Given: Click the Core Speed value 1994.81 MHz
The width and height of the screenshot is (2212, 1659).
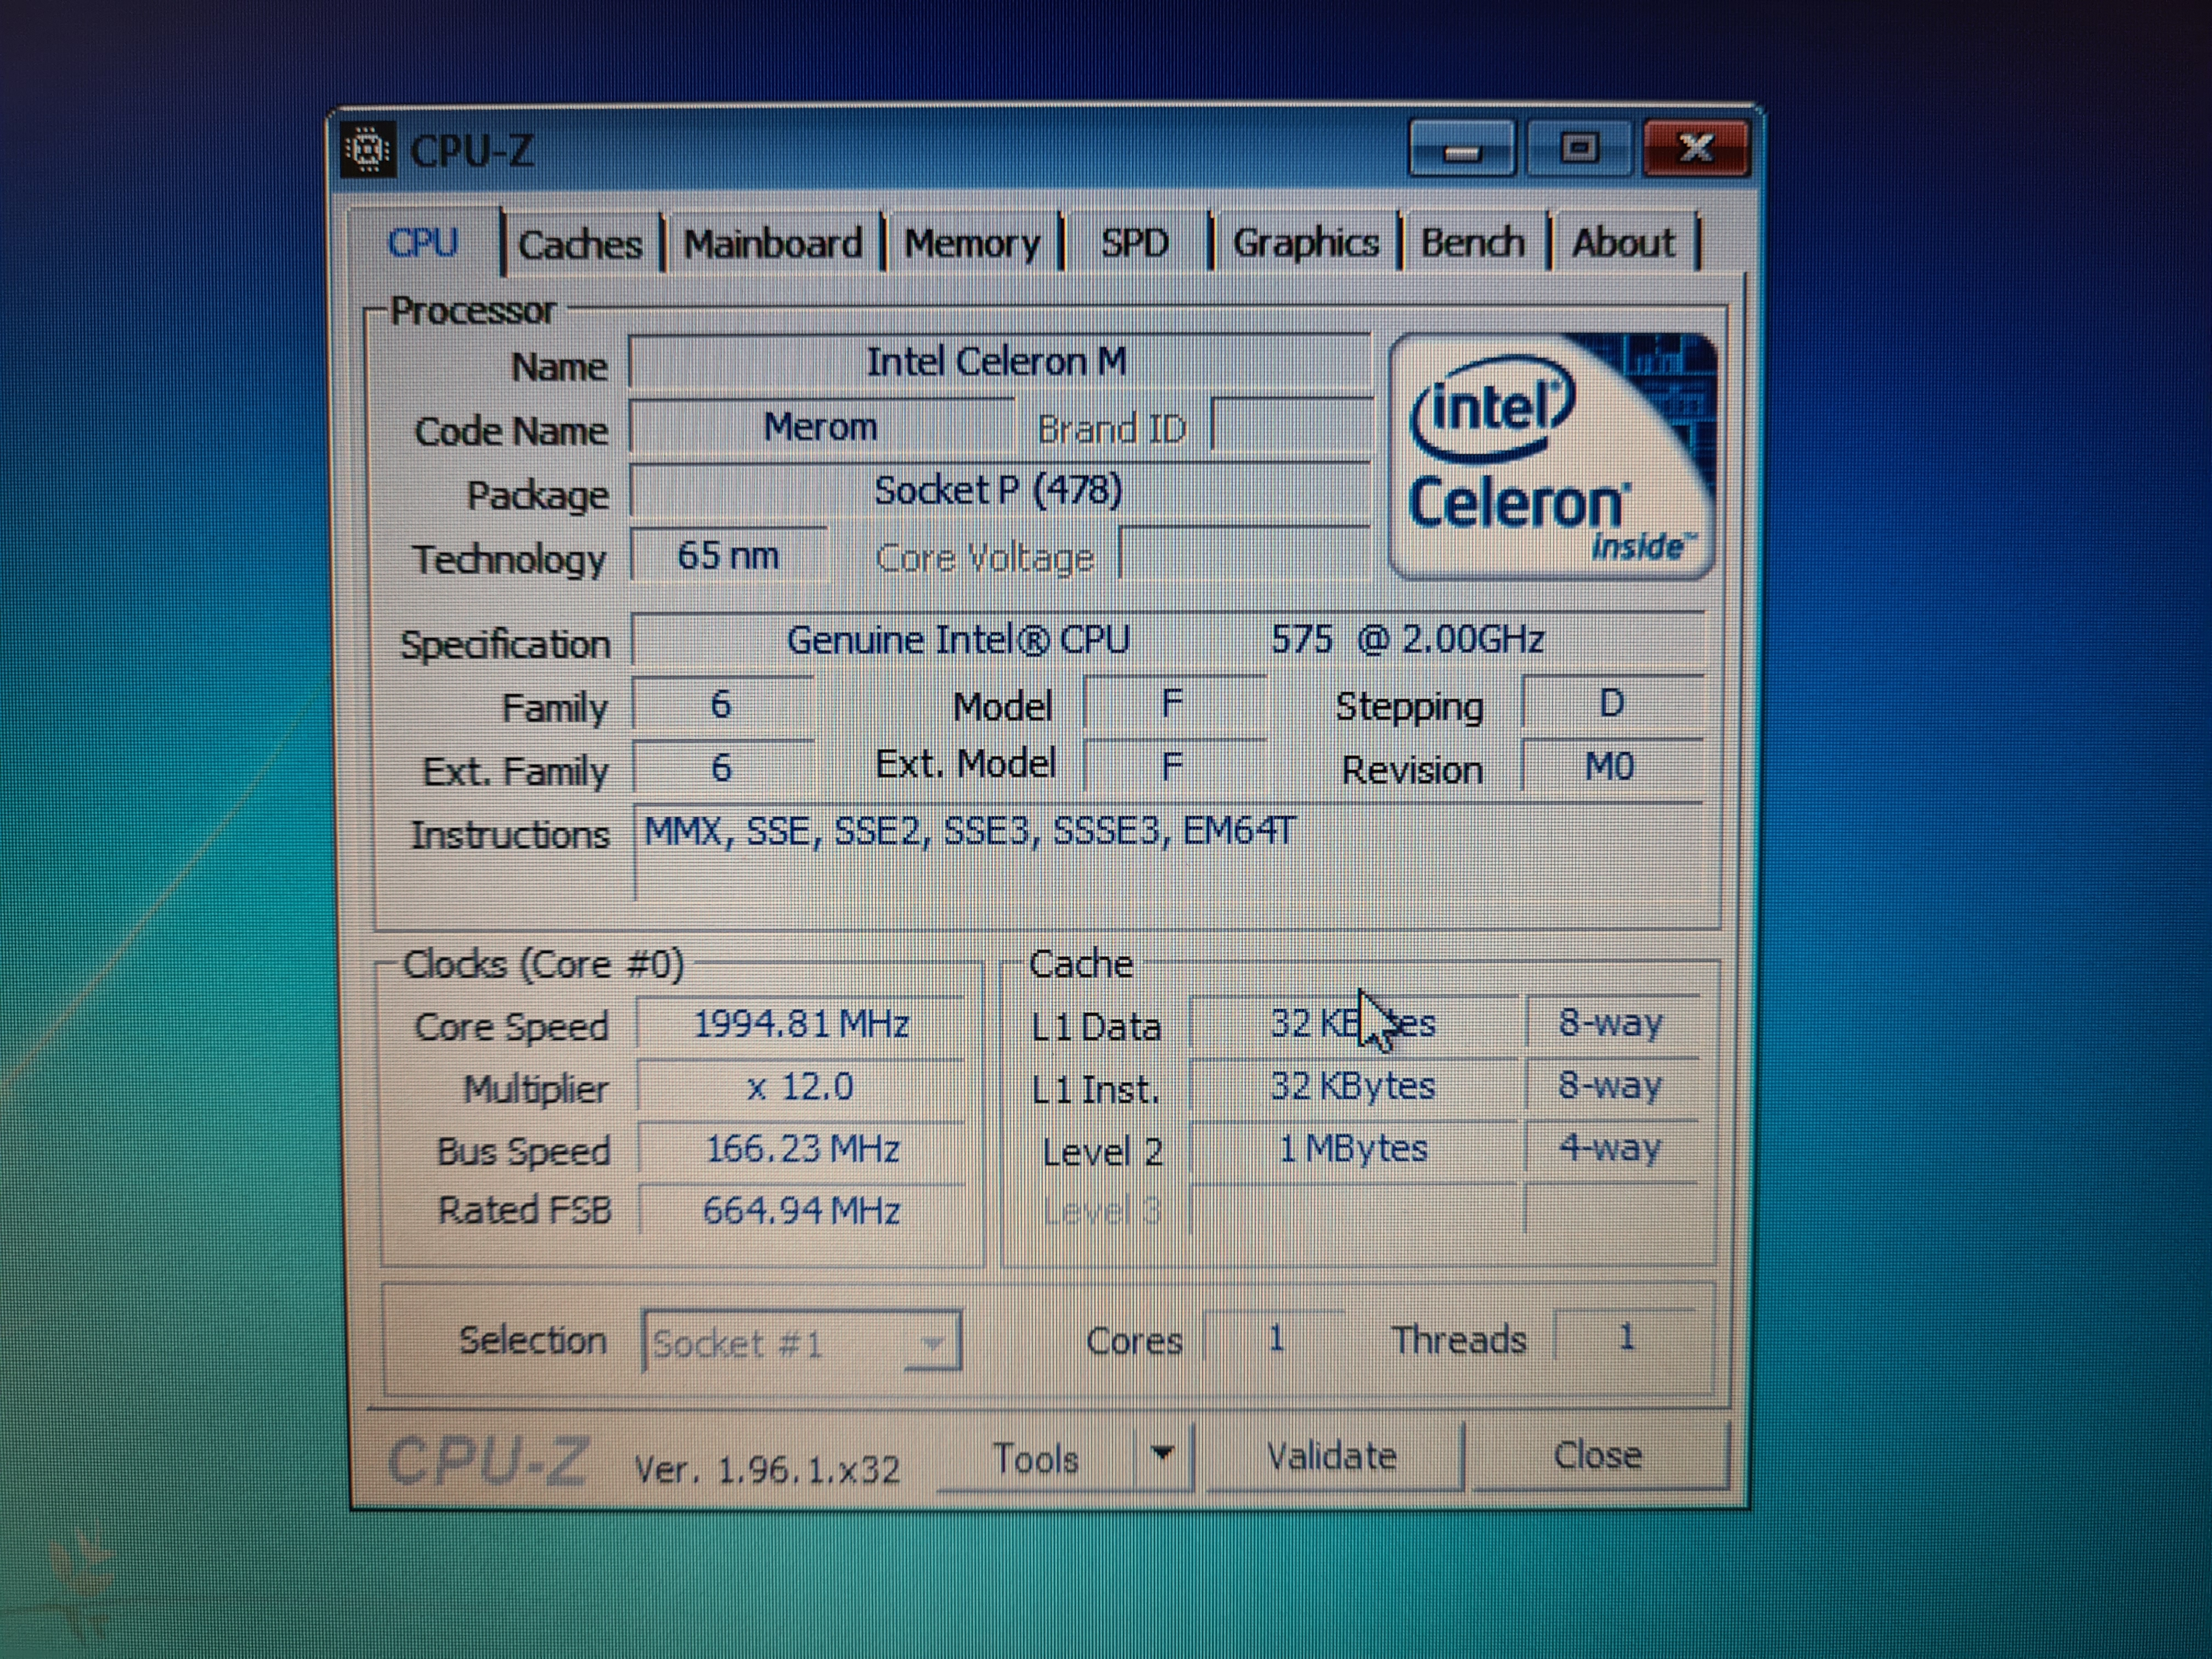Looking at the screenshot, I should (x=801, y=1024).
